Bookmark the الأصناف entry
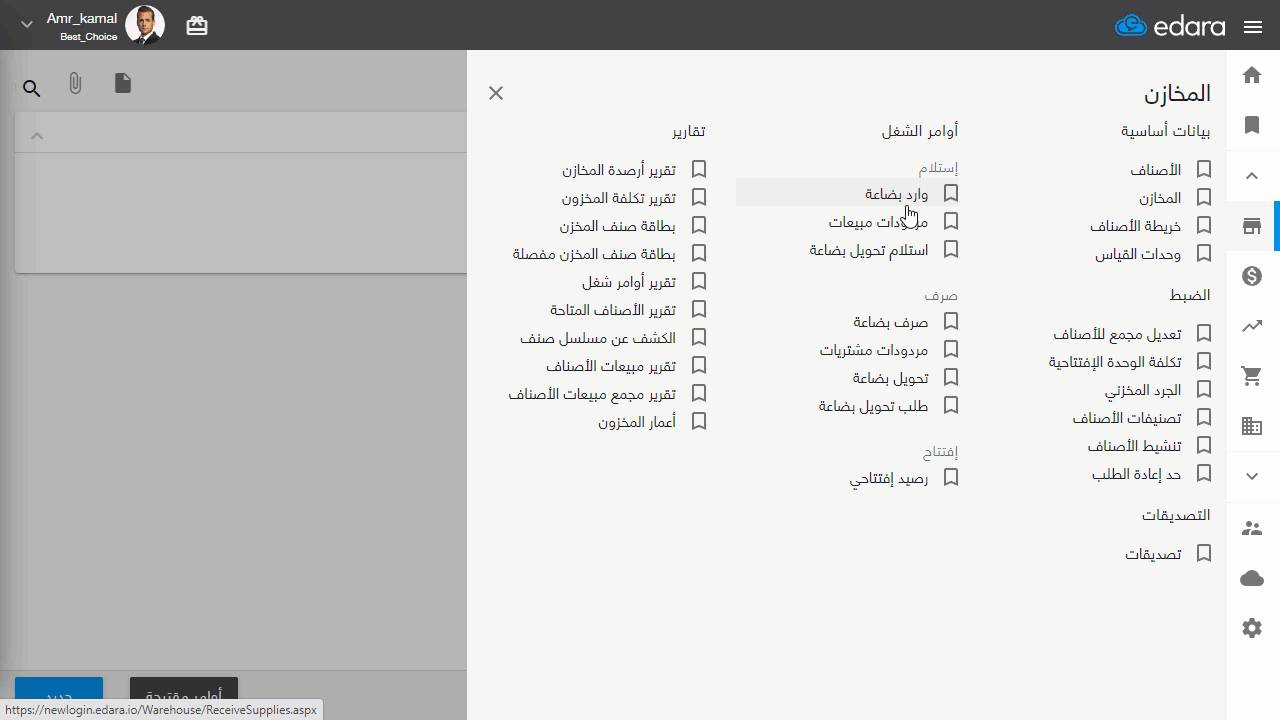The height and width of the screenshot is (720, 1280). [1204, 170]
